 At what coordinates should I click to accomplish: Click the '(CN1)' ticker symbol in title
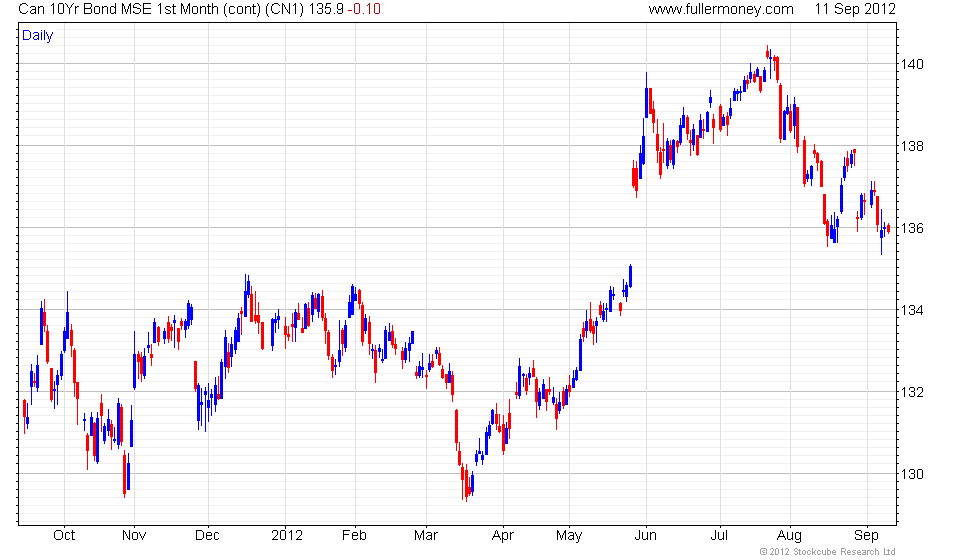[x=286, y=9]
